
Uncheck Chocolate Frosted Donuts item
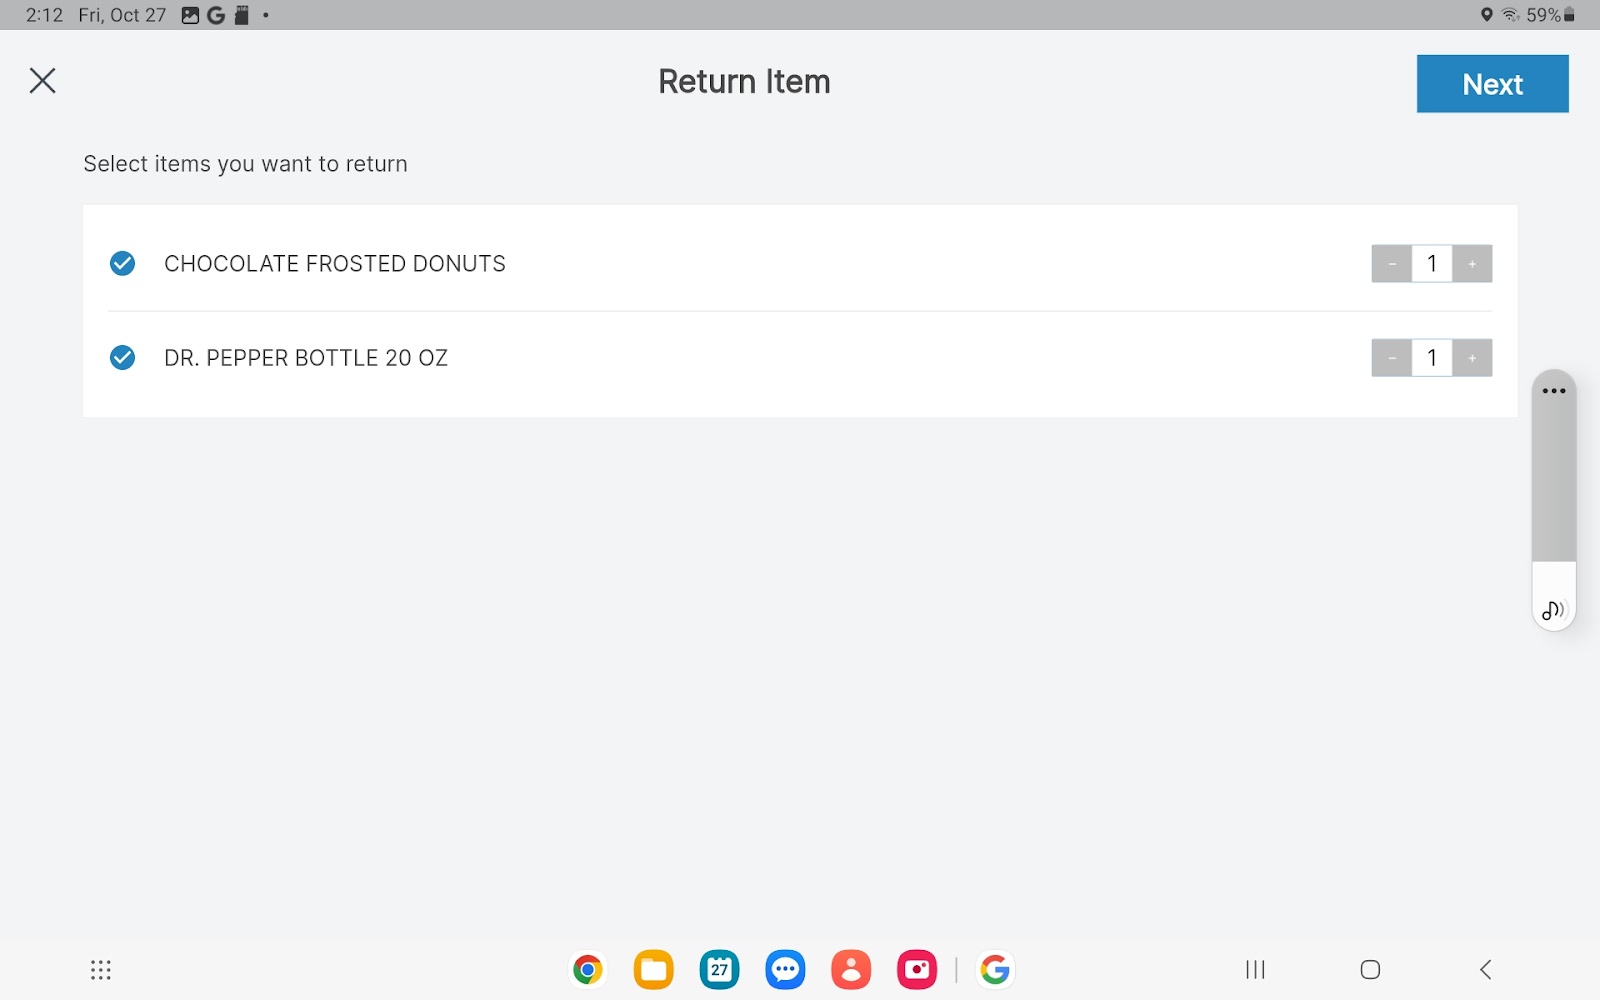click(122, 263)
